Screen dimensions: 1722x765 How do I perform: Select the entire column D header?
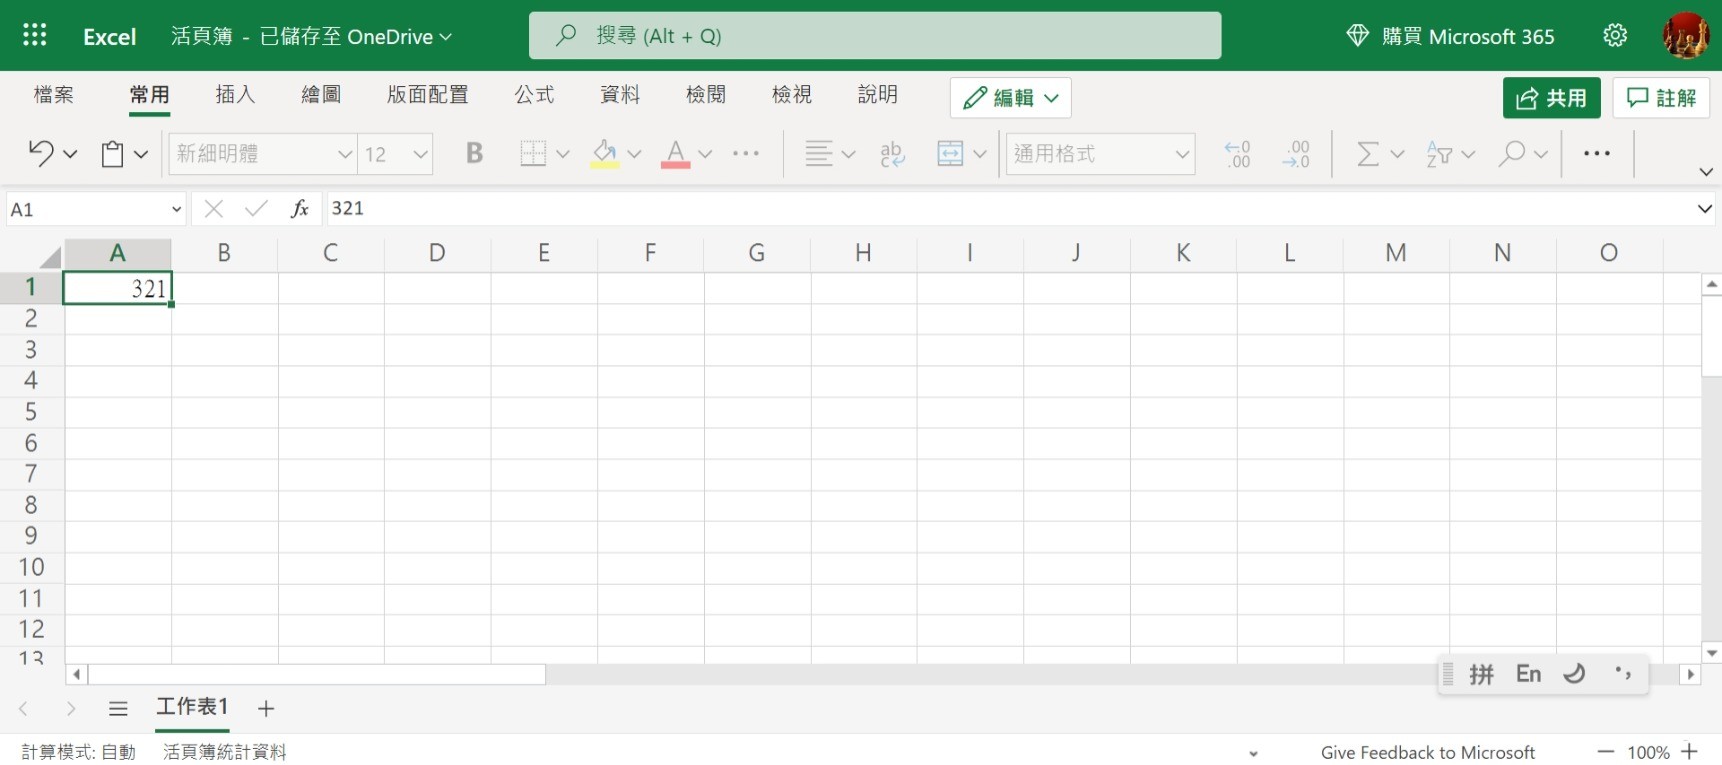pyautogui.click(x=437, y=253)
